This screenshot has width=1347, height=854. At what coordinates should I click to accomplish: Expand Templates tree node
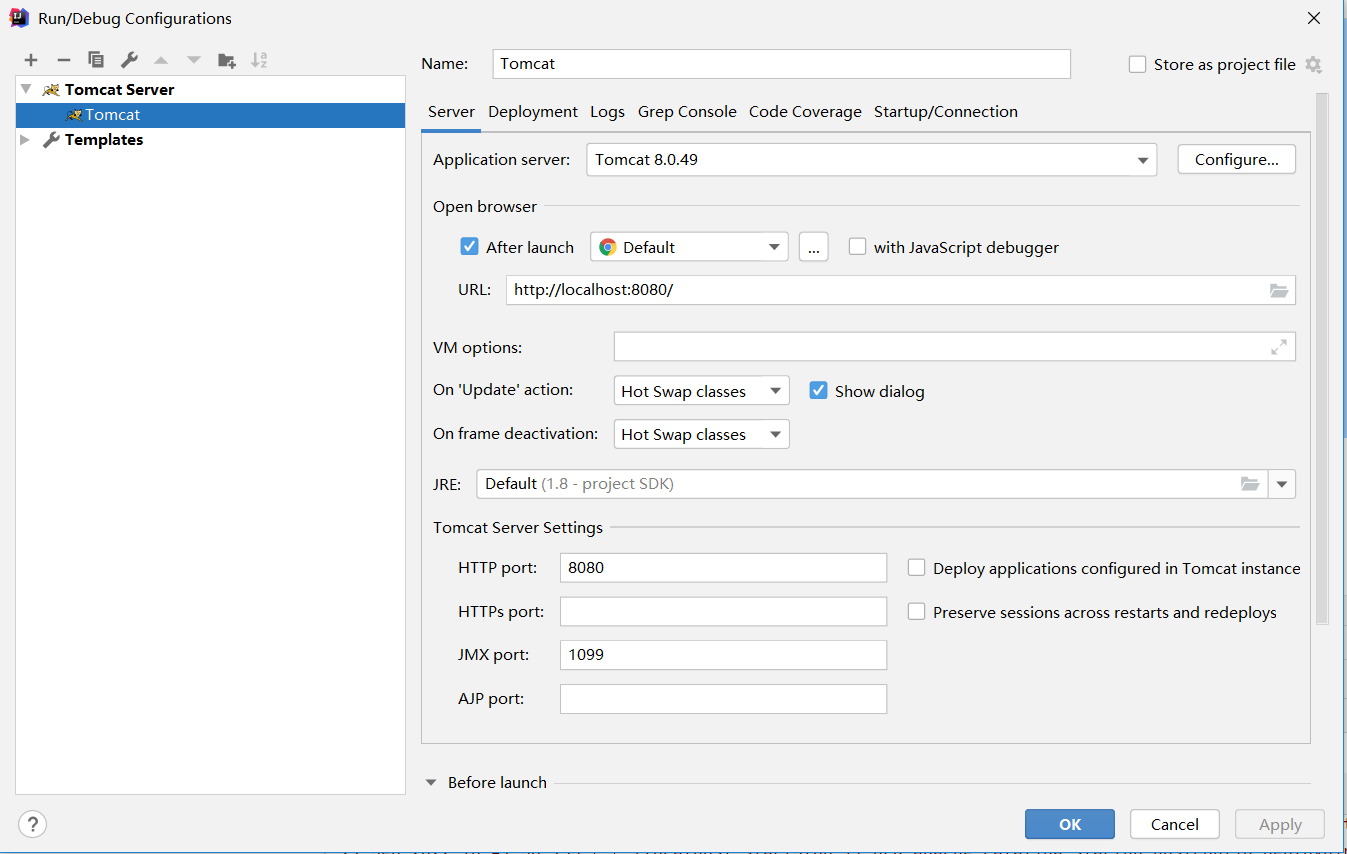tap(26, 140)
